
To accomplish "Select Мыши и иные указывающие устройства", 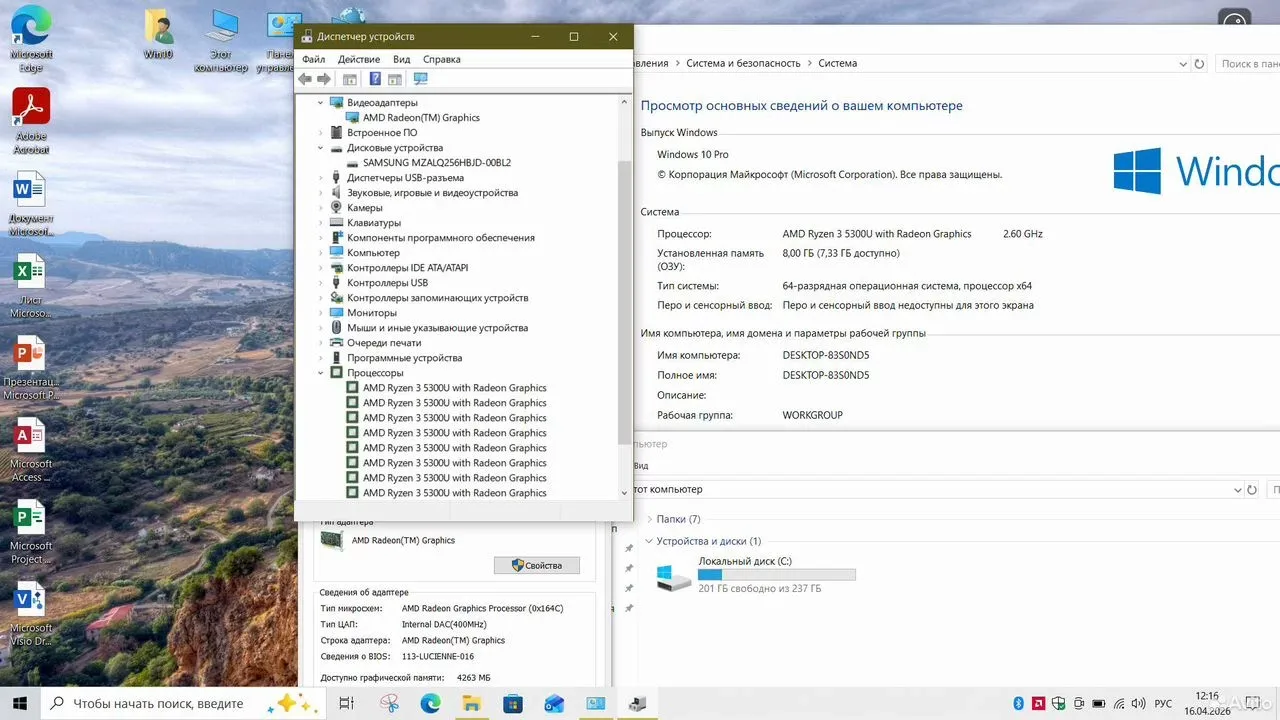I will 437,328.
